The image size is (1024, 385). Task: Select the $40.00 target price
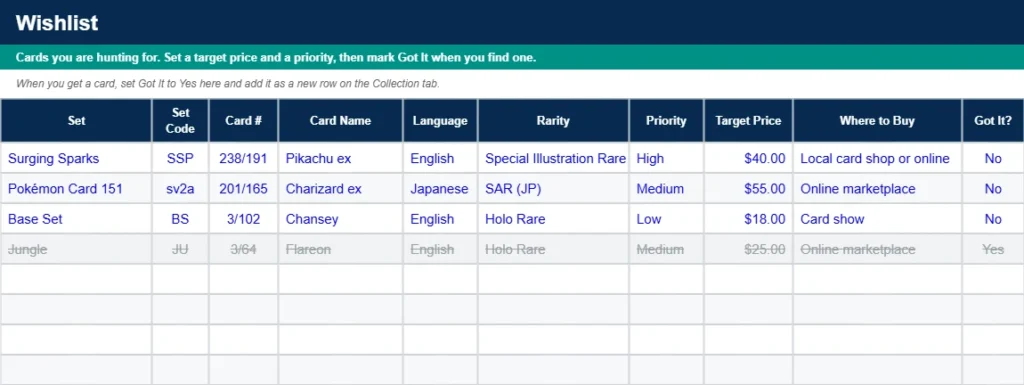pyautogui.click(x=748, y=159)
